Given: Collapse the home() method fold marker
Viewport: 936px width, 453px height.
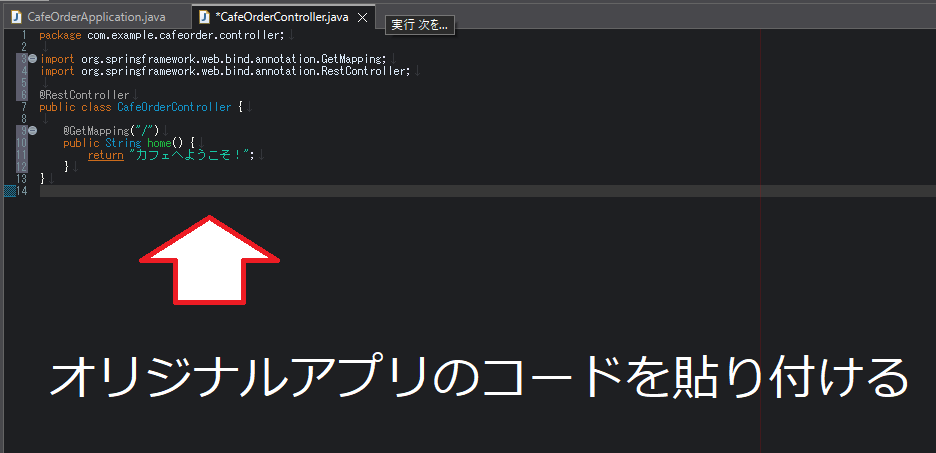Looking at the screenshot, I should pyautogui.click(x=32, y=131).
